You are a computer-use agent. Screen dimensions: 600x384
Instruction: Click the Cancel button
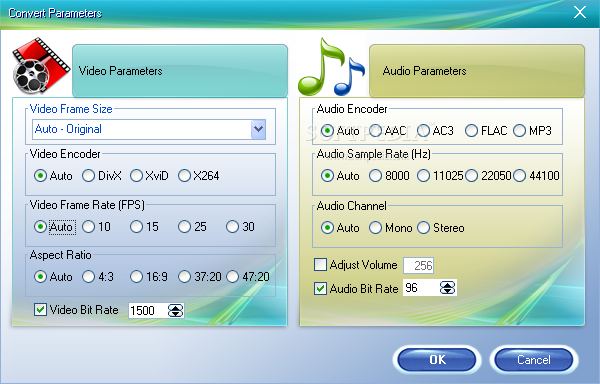534,360
